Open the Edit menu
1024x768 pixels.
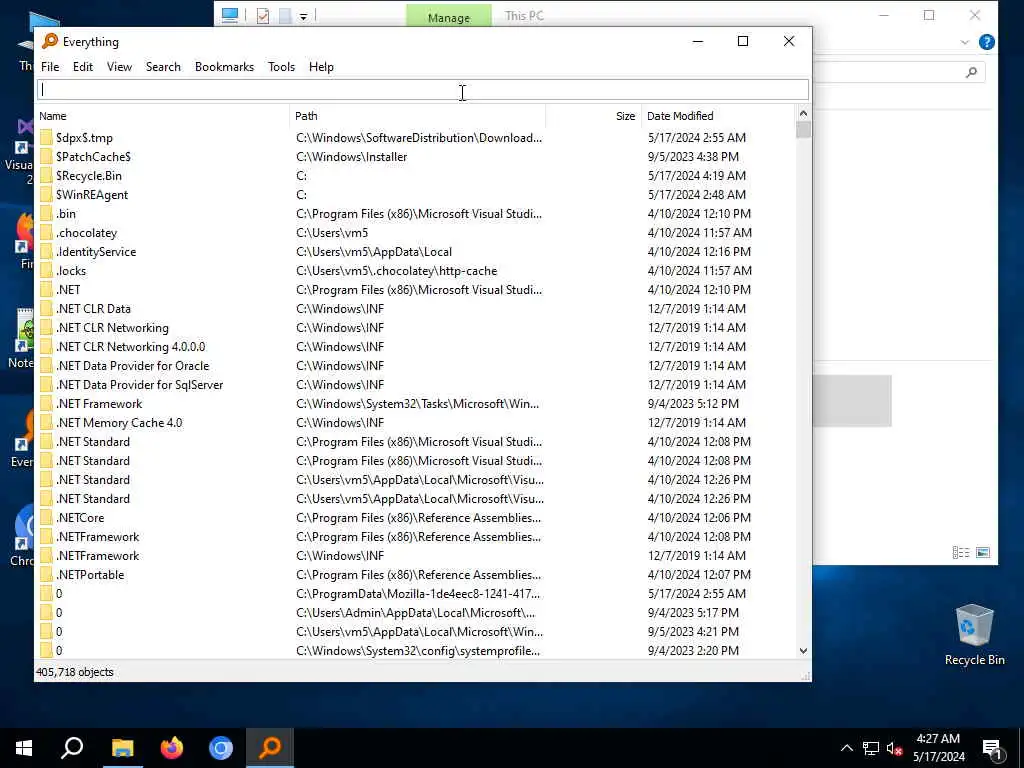(x=83, y=67)
